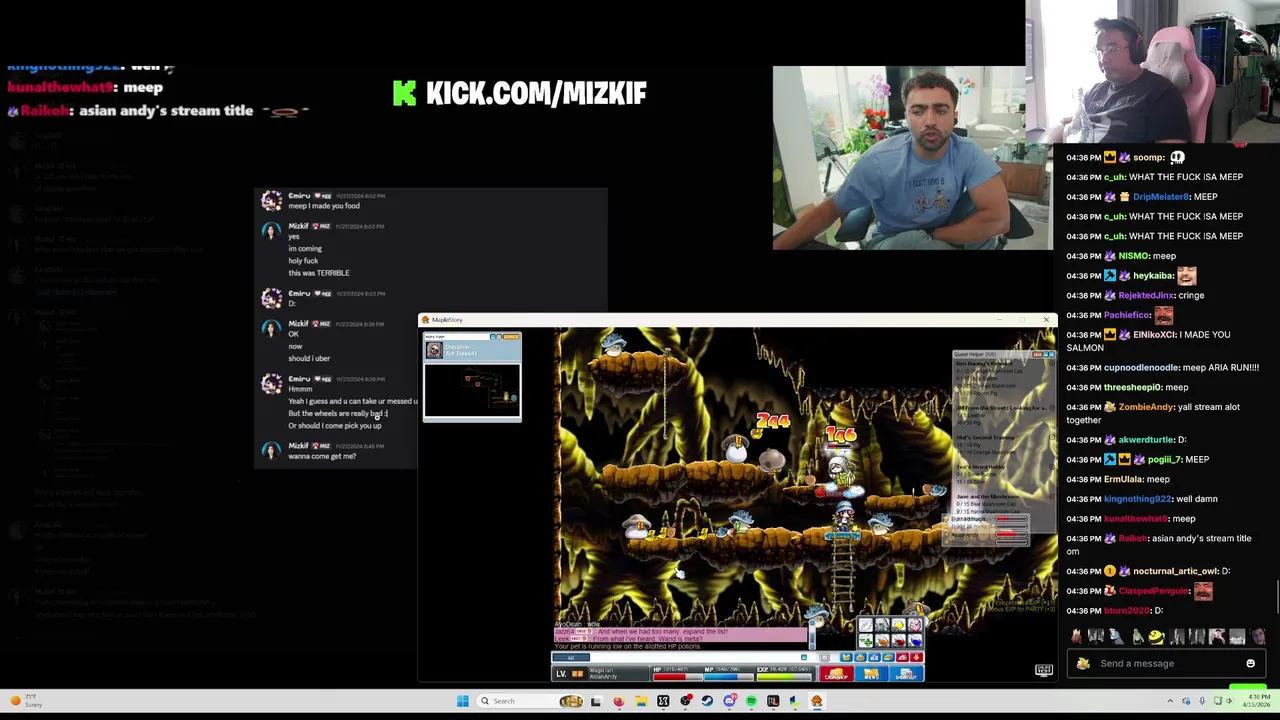This screenshot has height=720, width=1280.
Task: Open the clock and date flyout
Action: [1259, 701]
